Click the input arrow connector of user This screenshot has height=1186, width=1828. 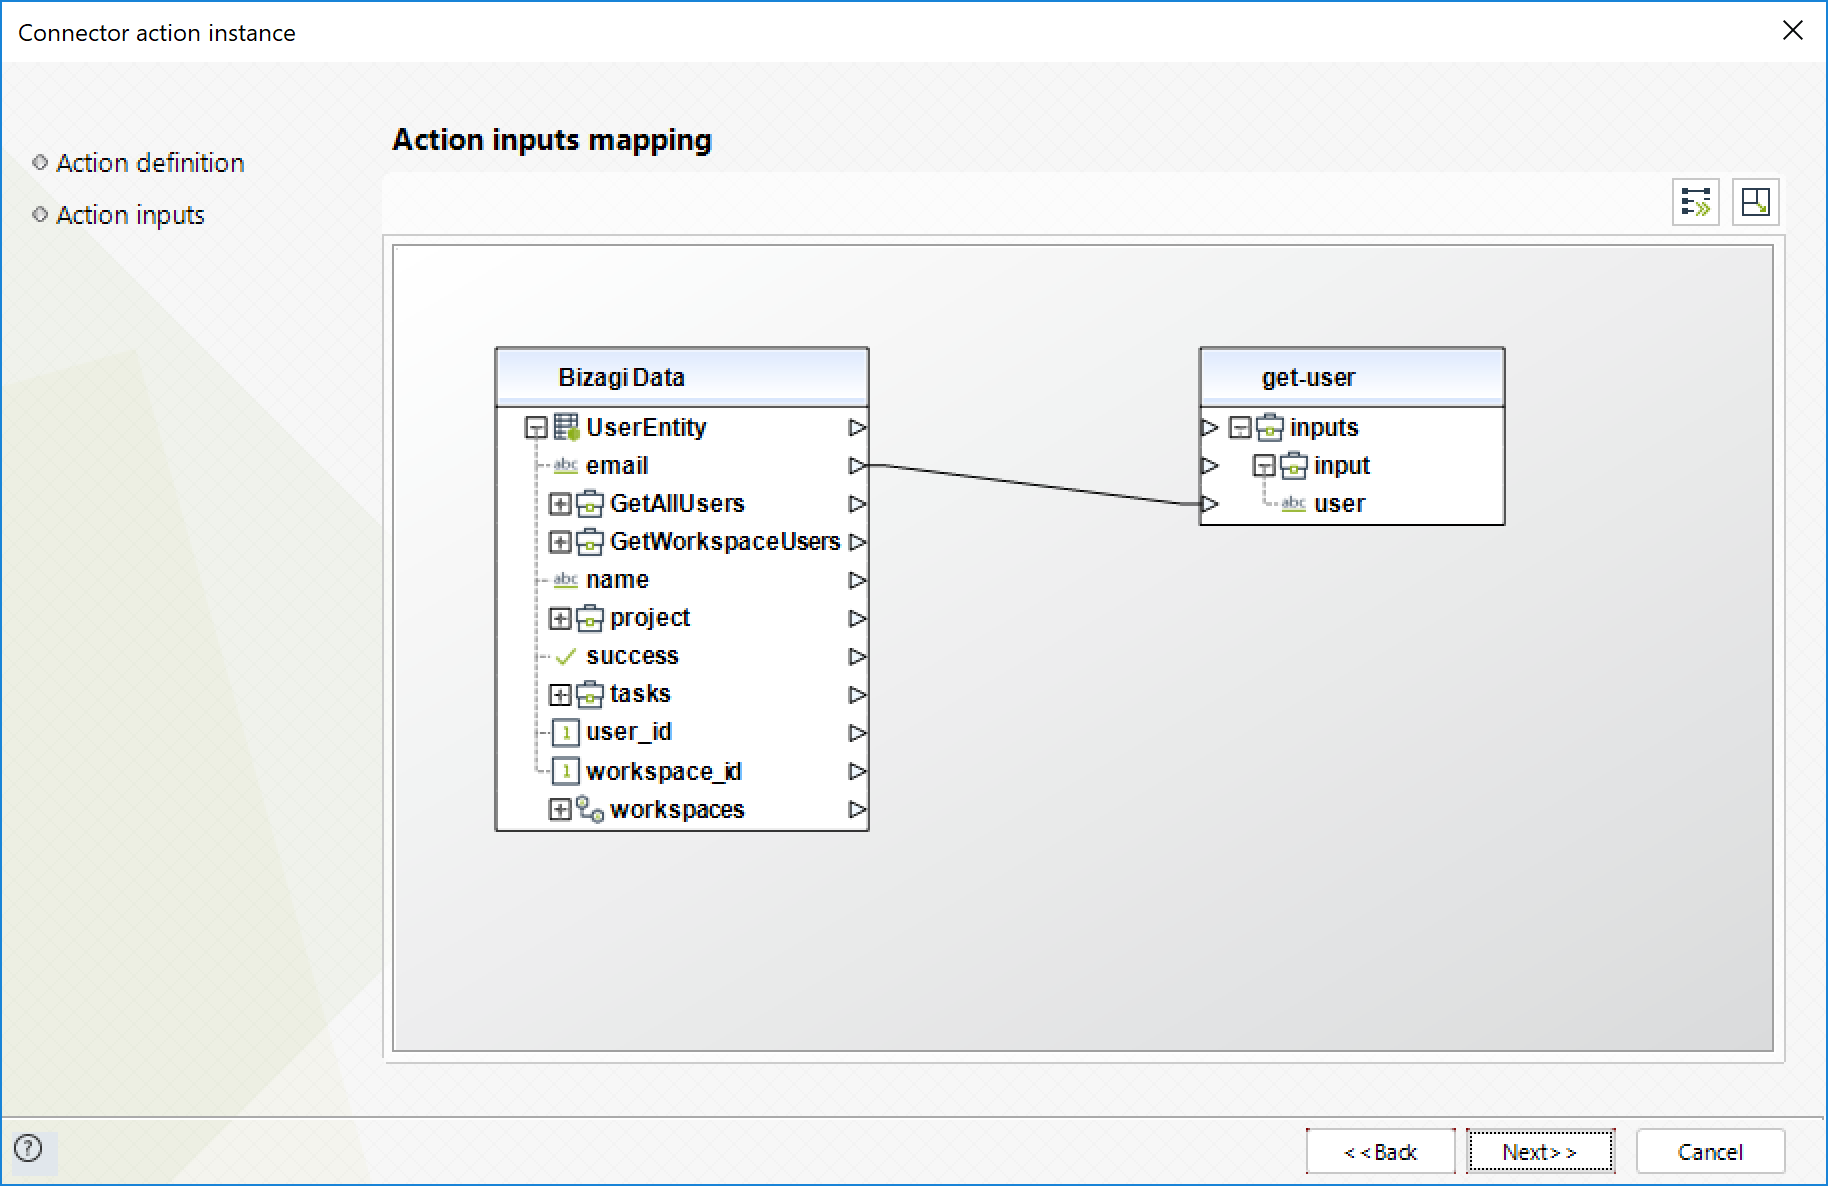1210,503
